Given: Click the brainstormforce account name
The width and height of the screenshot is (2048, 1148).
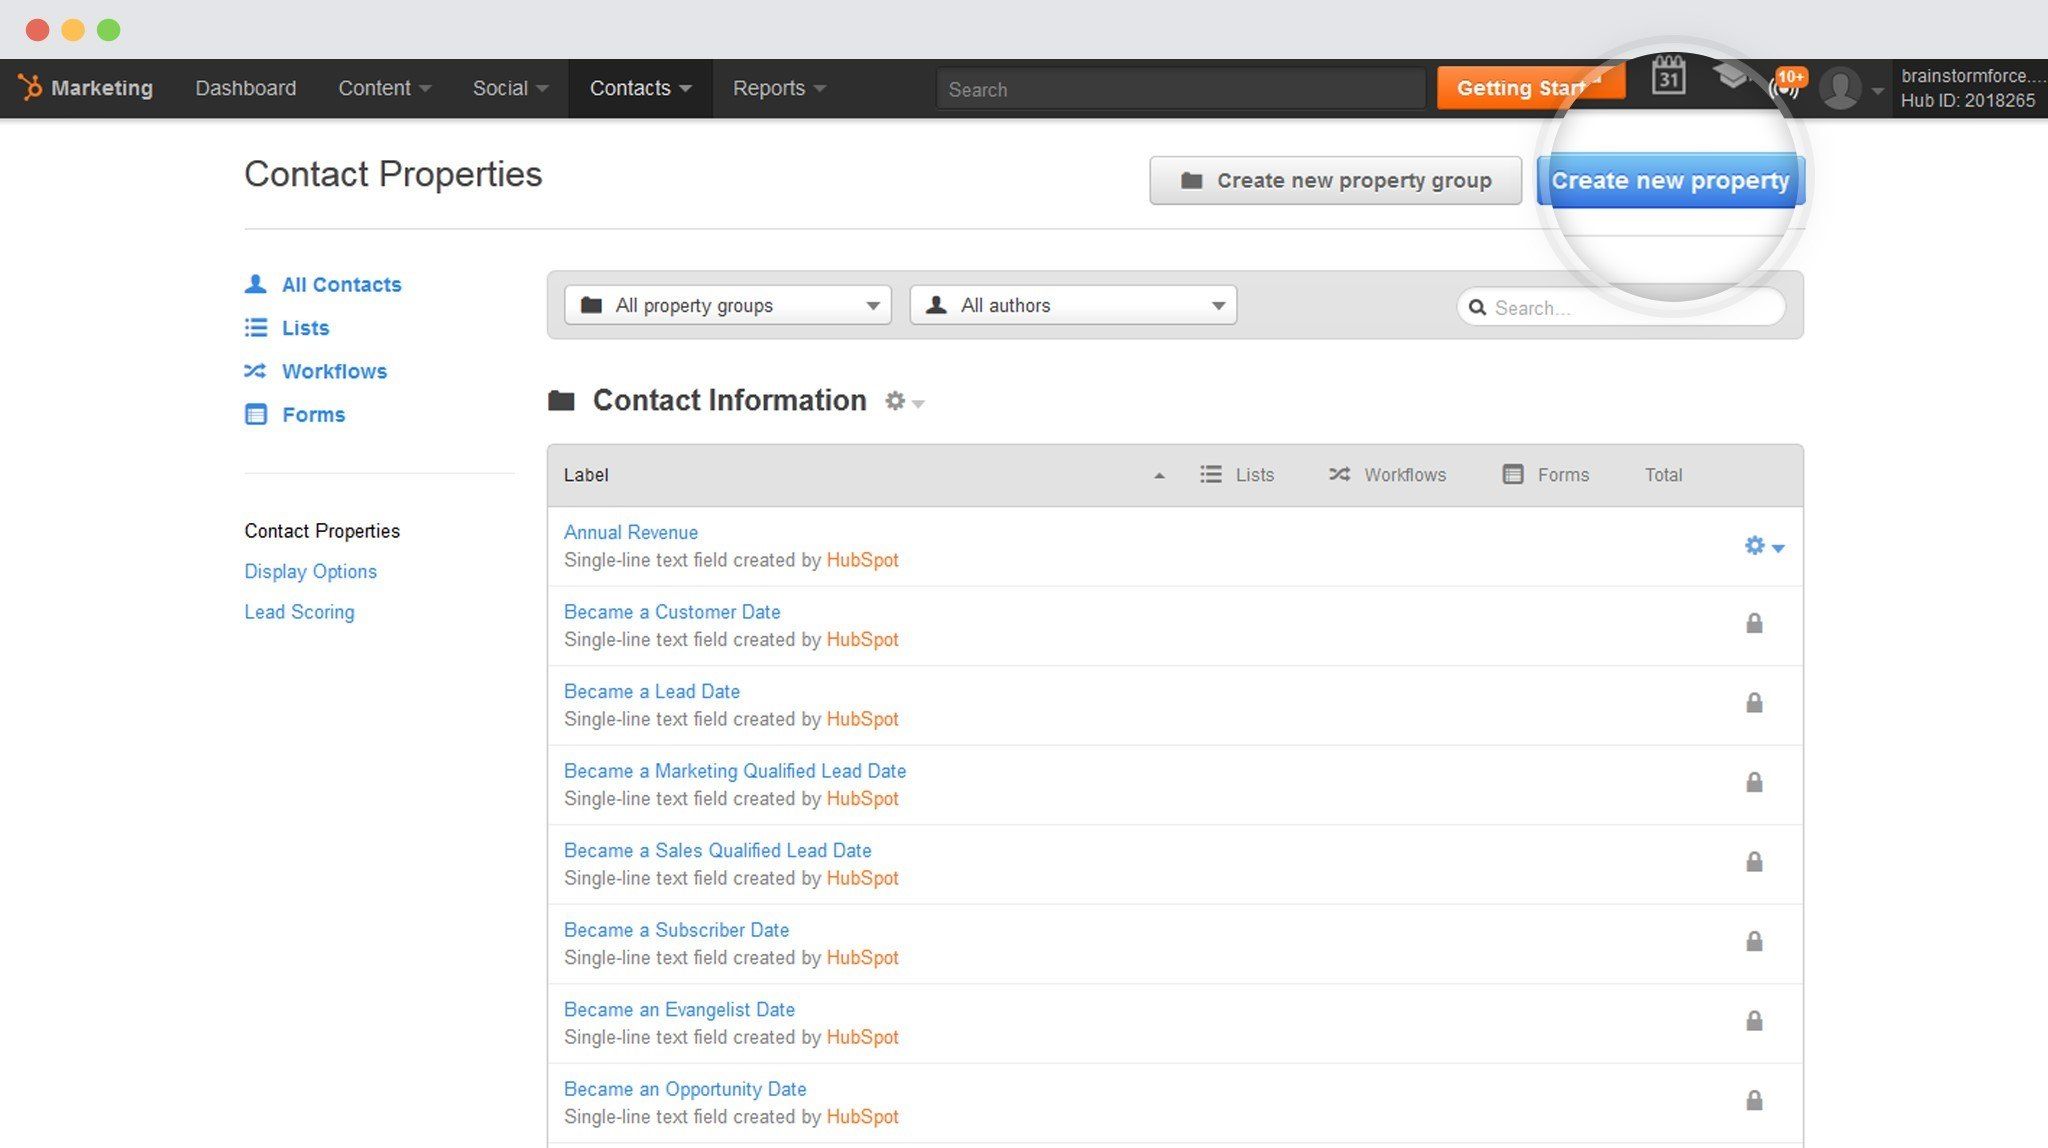Looking at the screenshot, I should [1972, 76].
